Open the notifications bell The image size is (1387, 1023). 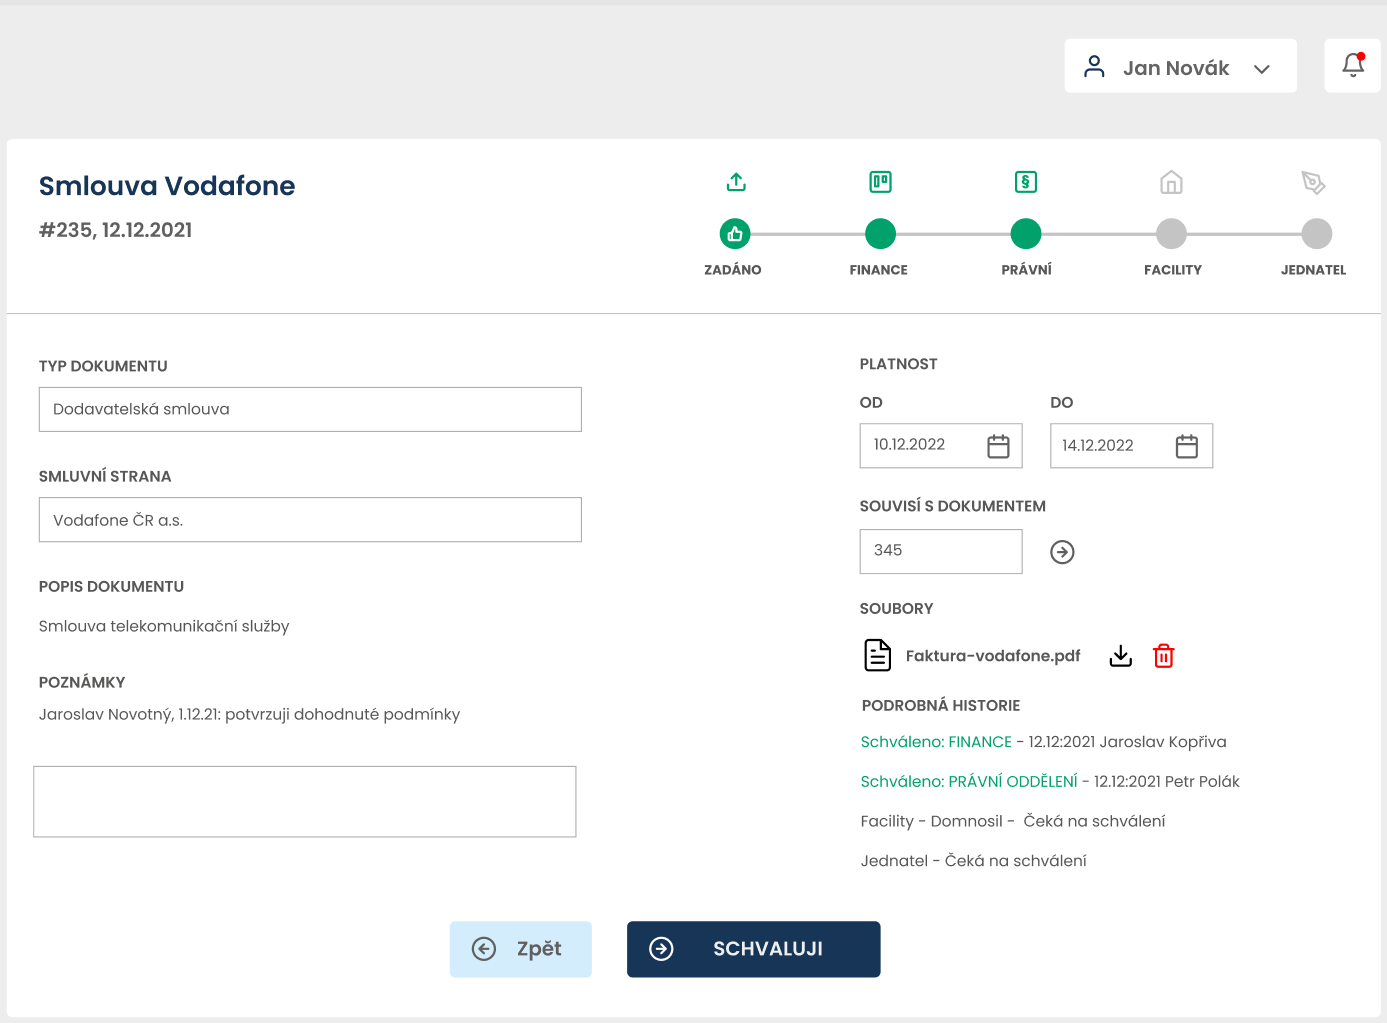click(1353, 65)
